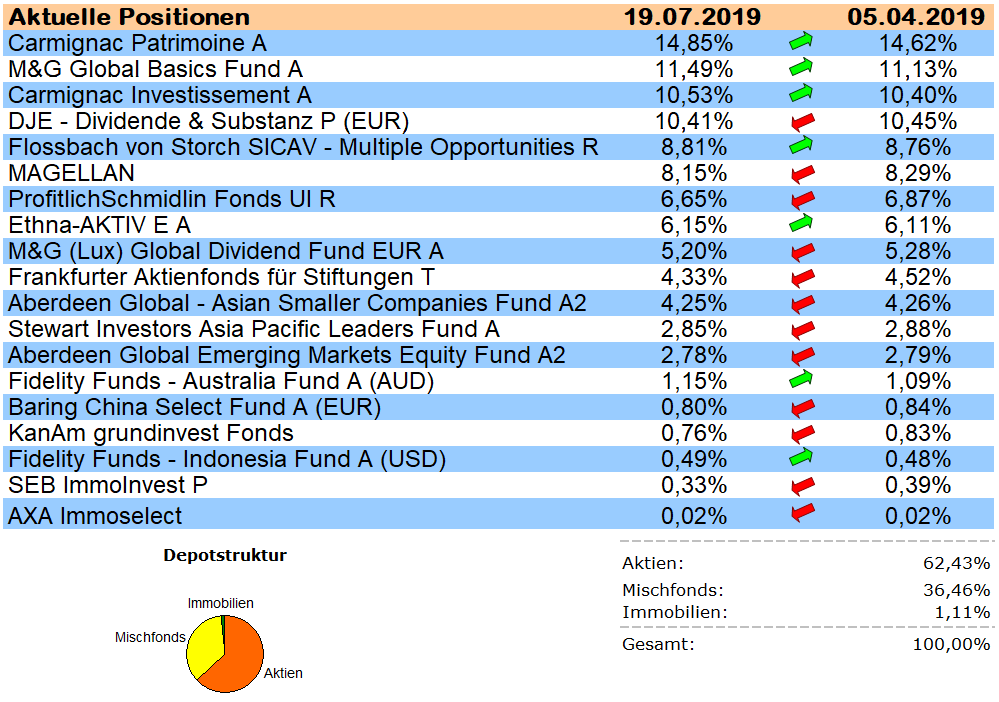The image size is (999, 702).
Task: Click the red arrow in the MAGELLAN row
Action: tap(801, 173)
